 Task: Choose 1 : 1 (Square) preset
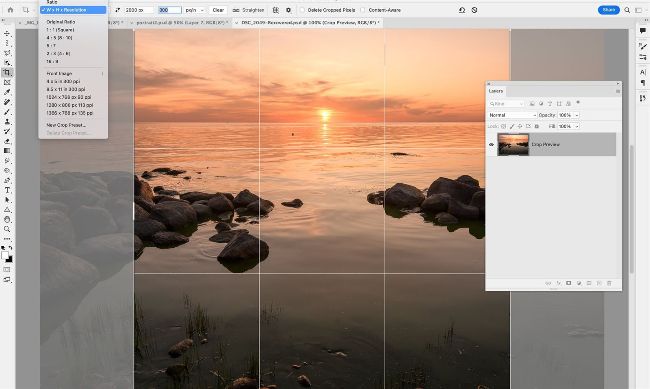click(x=61, y=29)
